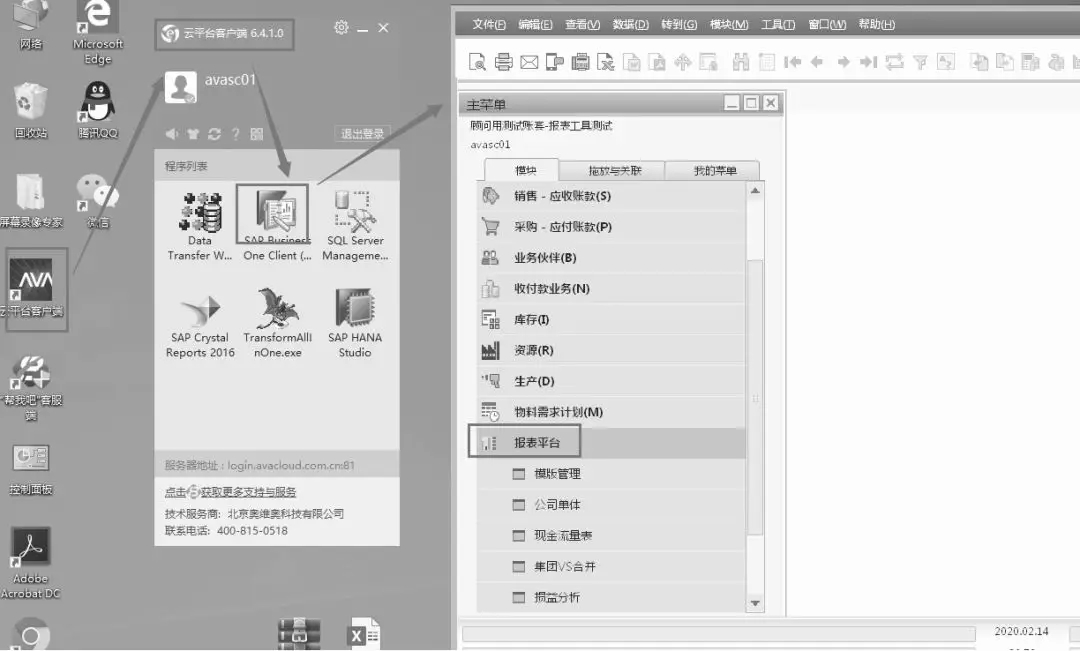Select the 微信 desktop icon
The width and height of the screenshot is (1080, 651).
click(x=98, y=200)
